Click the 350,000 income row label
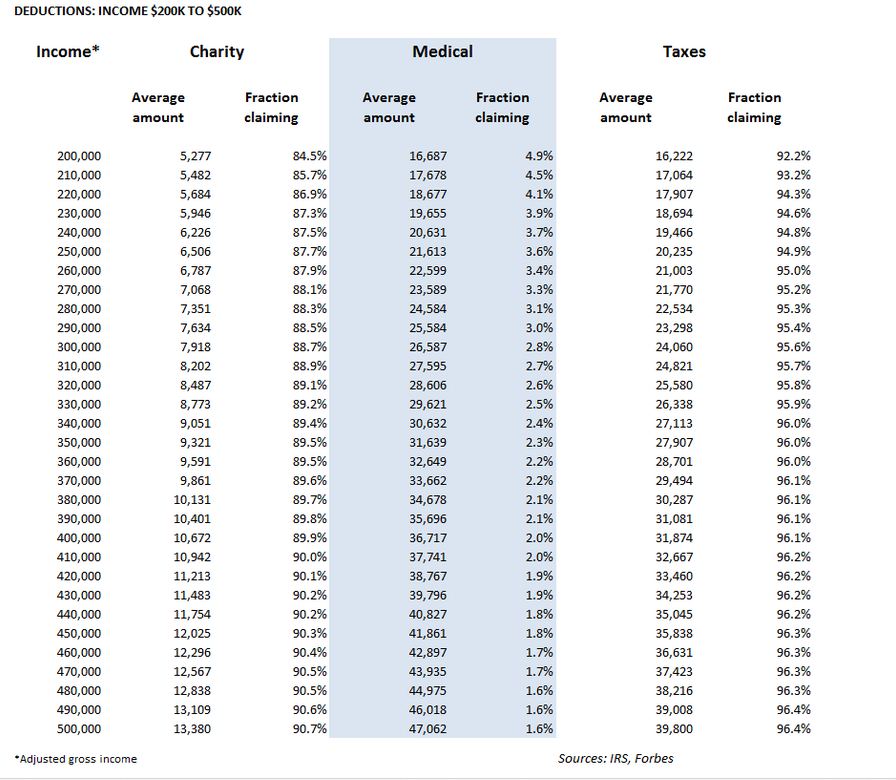The image size is (896, 780). [x=79, y=443]
